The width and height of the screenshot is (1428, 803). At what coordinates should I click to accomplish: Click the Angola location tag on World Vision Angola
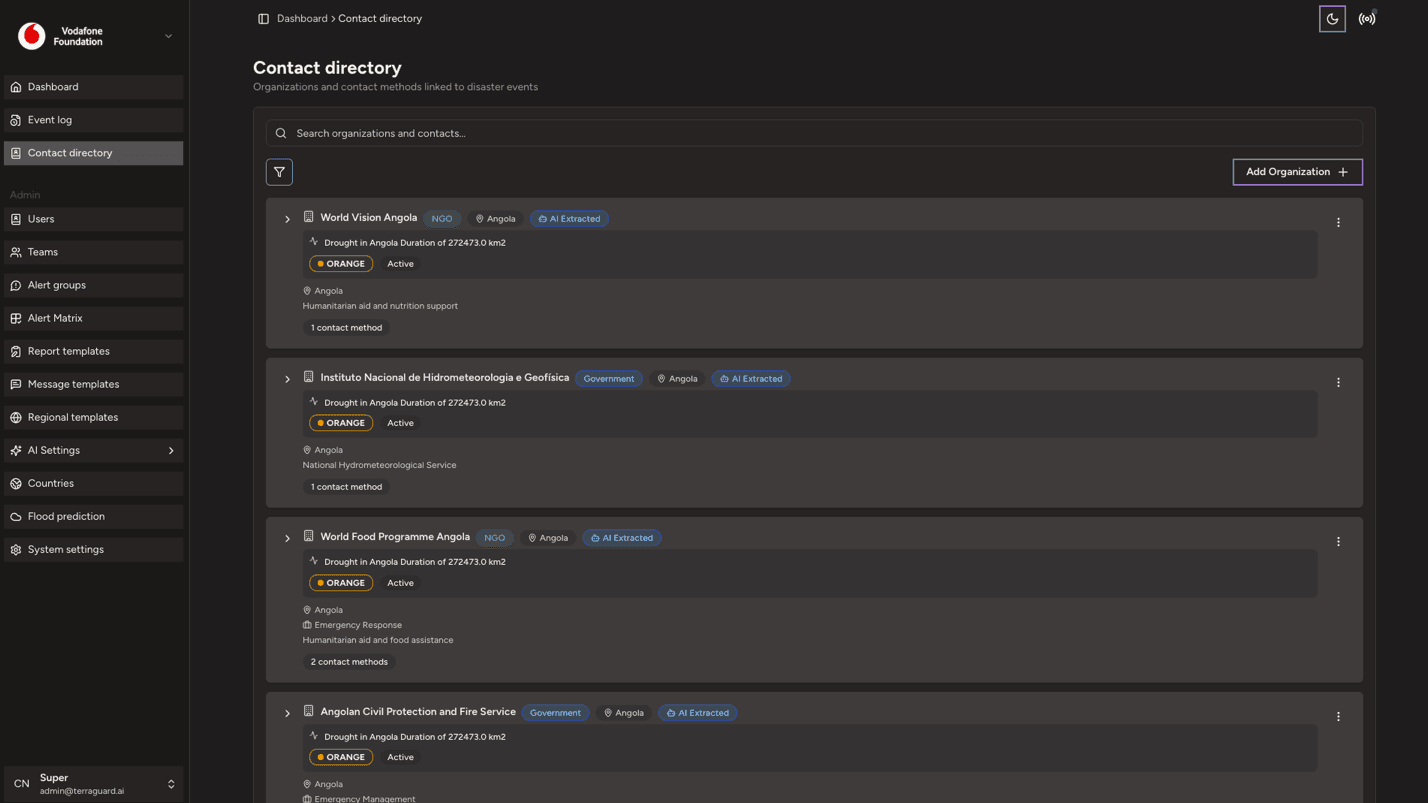coord(495,219)
